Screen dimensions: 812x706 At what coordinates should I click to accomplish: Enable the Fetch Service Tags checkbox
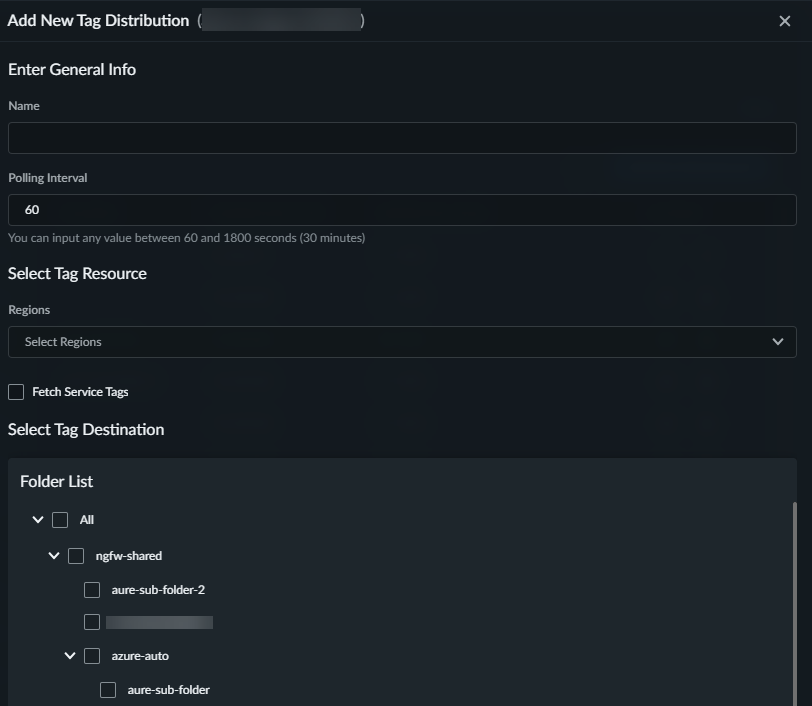[16, 392]
